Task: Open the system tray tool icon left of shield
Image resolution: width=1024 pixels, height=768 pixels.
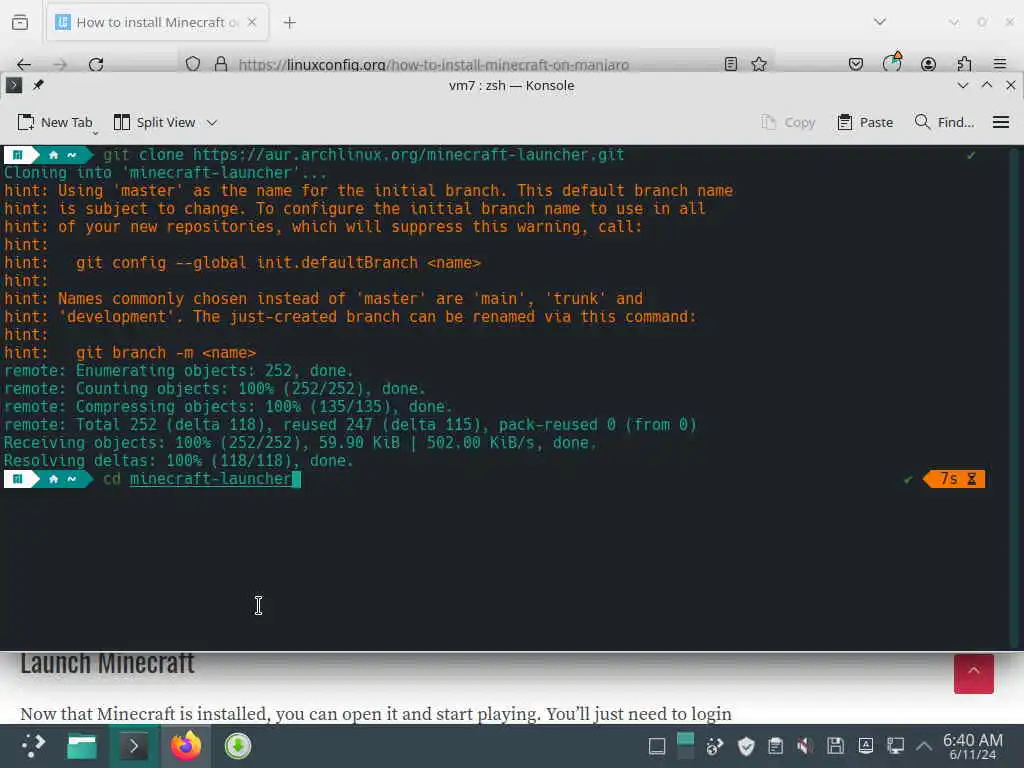Action: (714, 746)
